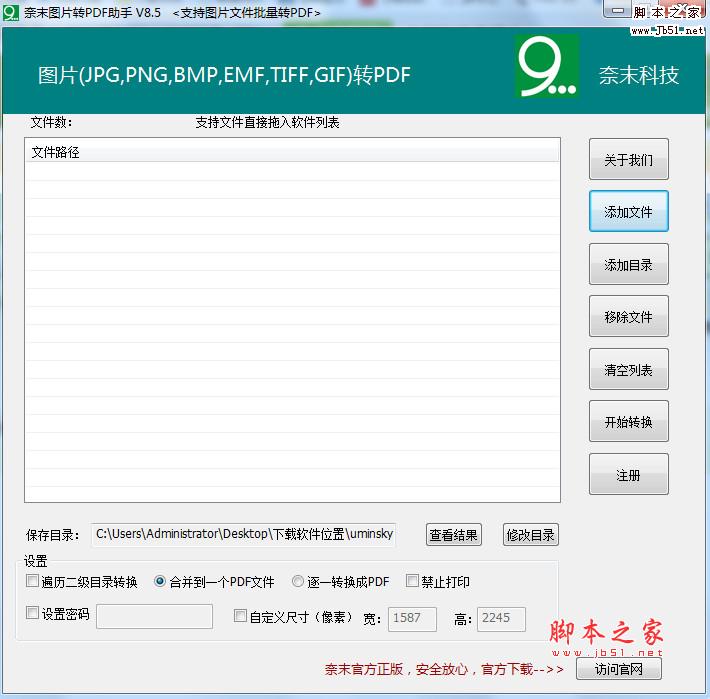Click the 查看结果 button
The image size is (710, 699).
click(453, 535)
